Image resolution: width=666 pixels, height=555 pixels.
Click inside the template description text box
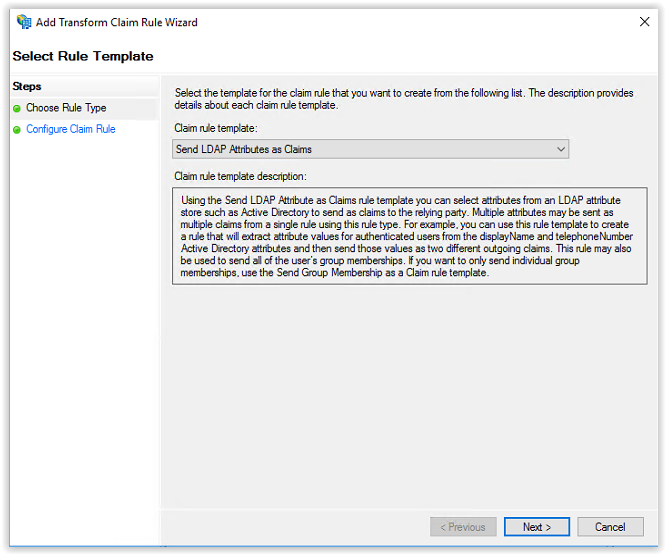click(x=409, y=236)
